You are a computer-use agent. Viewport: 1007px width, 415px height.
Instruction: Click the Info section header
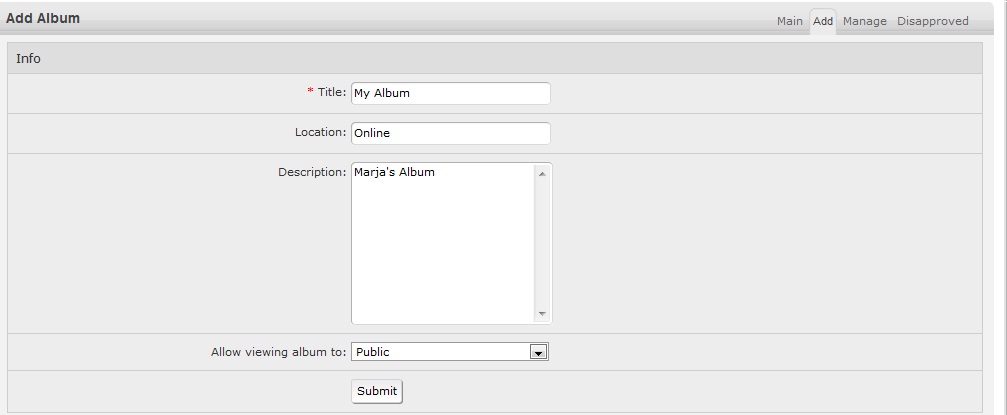[x=29, y=59]
